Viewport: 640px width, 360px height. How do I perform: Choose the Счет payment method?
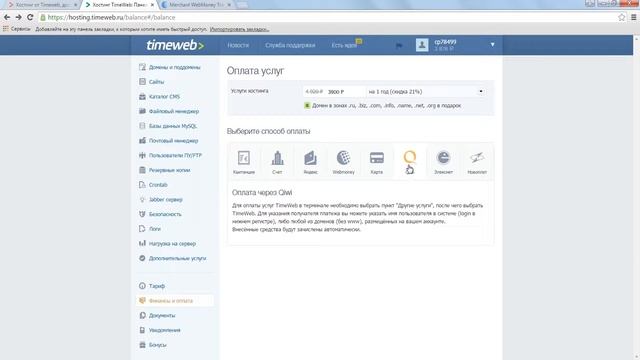pyautogui.click(x=277, y=162)
